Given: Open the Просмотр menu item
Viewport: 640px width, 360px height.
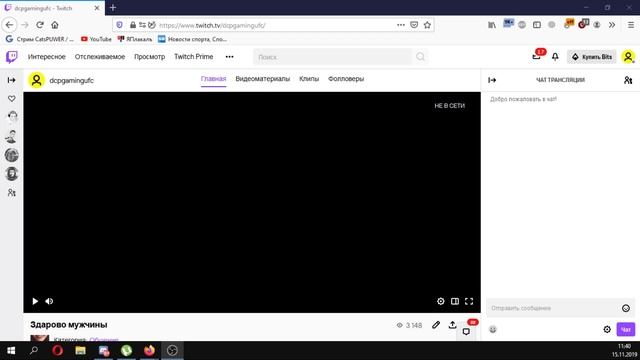Looking at the screenshot, I should pos(149,57).
